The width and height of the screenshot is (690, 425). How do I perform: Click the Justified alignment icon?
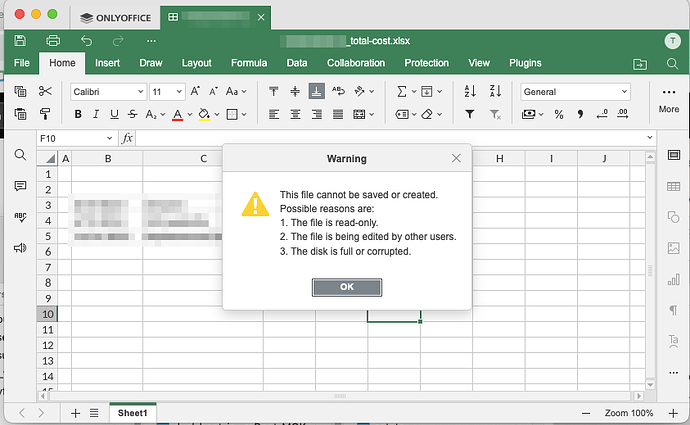(338, 114)
